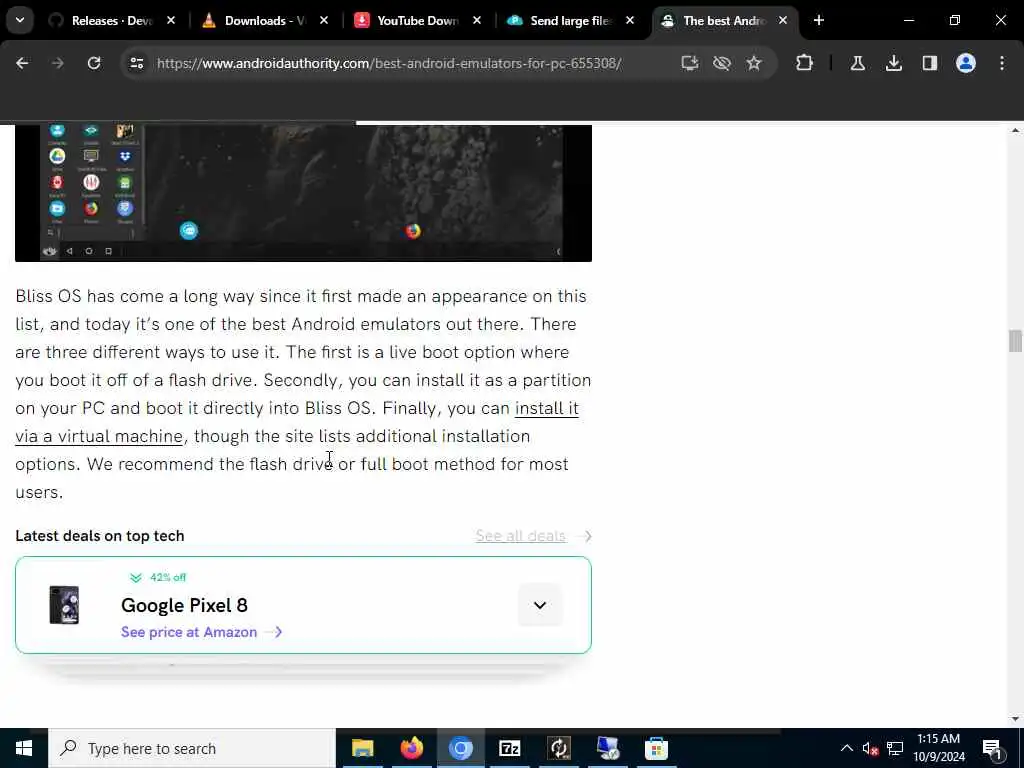Click the address bar URL
Screen dimensions: 1024x768
[x=389, y=63]
